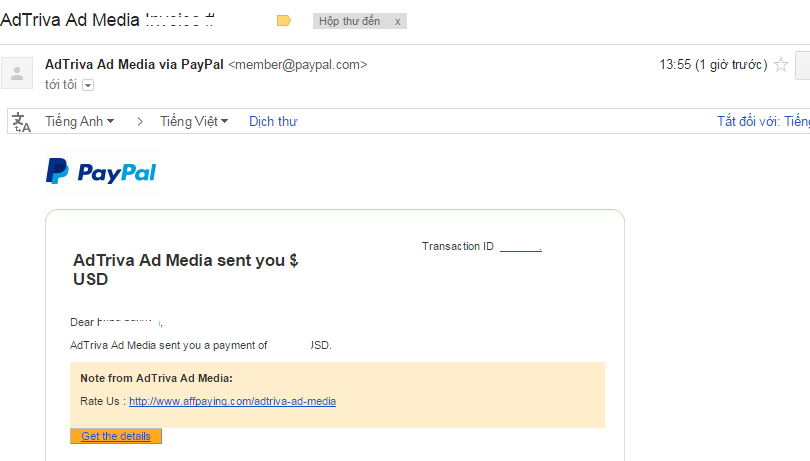Expand recipient details next to 'tới tôi'
Viewport: 810px width, 461px height.
(88, 86)
